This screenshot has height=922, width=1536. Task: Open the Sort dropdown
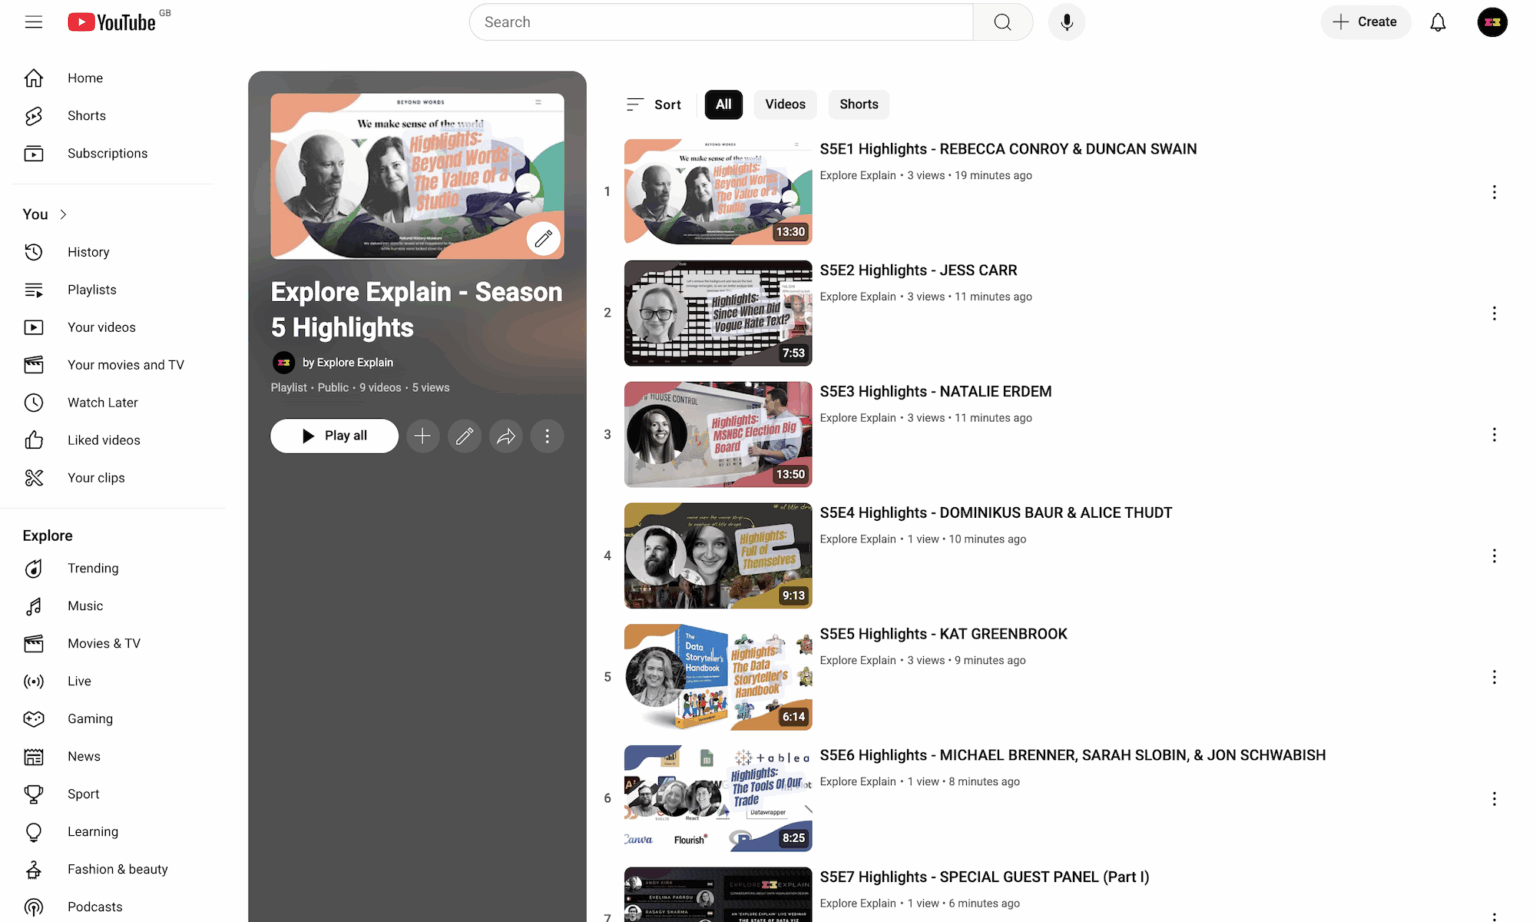[653, 104]
